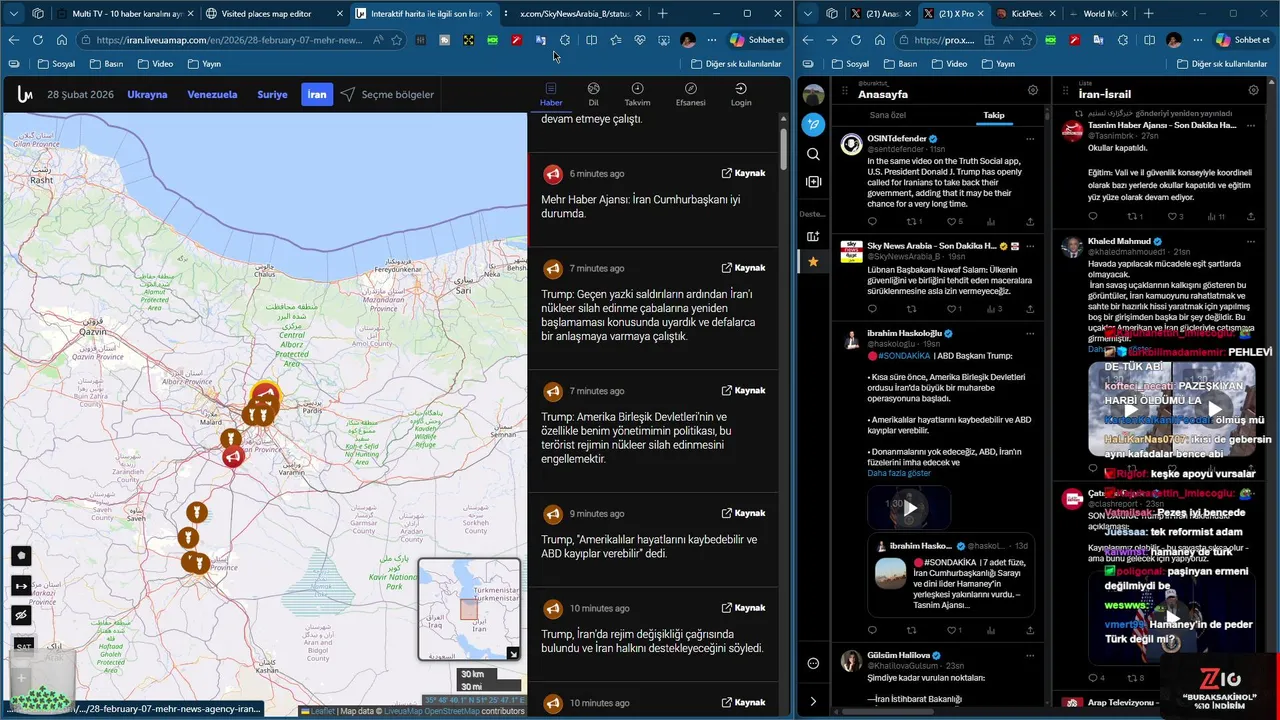Open the Yayın bookmarks folder in left browser

[203, 64]
